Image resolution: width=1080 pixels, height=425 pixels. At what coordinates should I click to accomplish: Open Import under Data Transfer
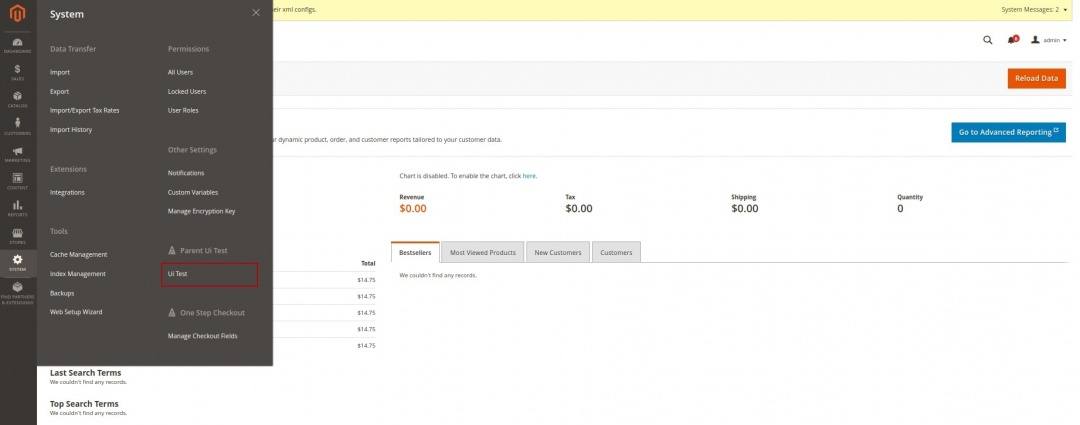tap(60, 72)
